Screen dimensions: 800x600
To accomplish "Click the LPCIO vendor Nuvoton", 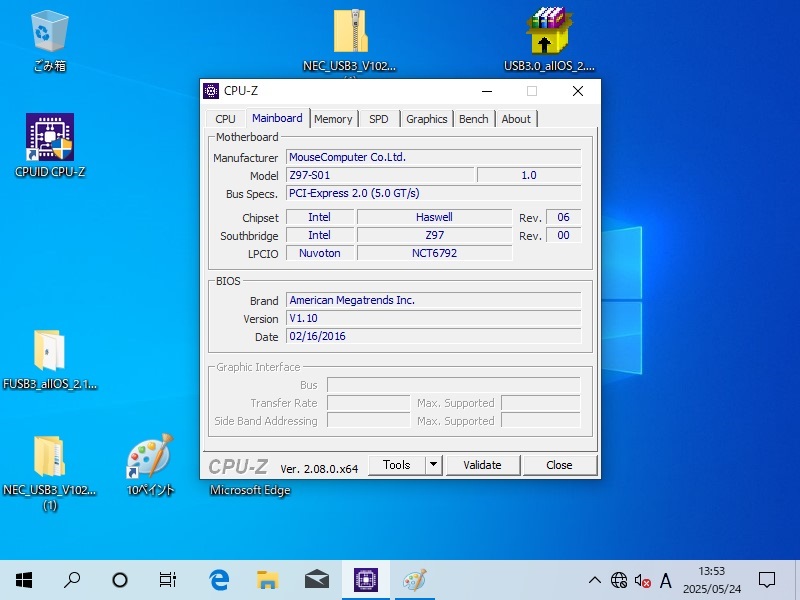I will pos(319,253).
